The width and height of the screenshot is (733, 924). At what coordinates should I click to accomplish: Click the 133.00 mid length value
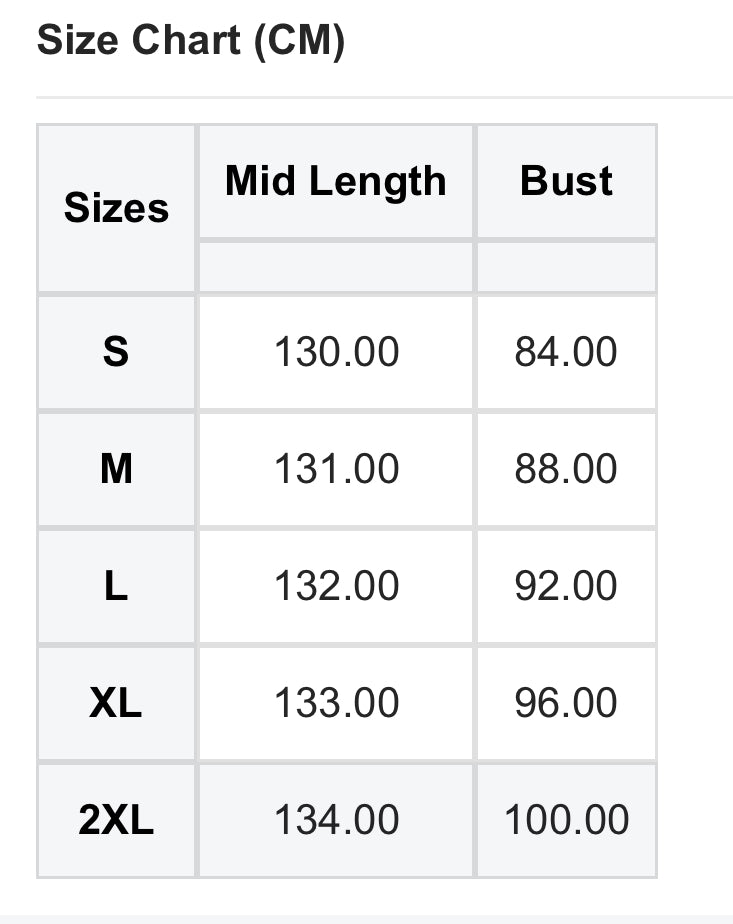pos(336,702)
